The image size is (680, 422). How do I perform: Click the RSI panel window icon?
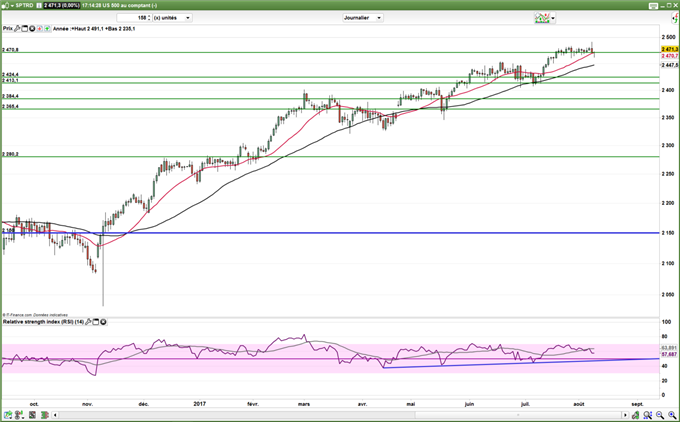coord(96,322)
